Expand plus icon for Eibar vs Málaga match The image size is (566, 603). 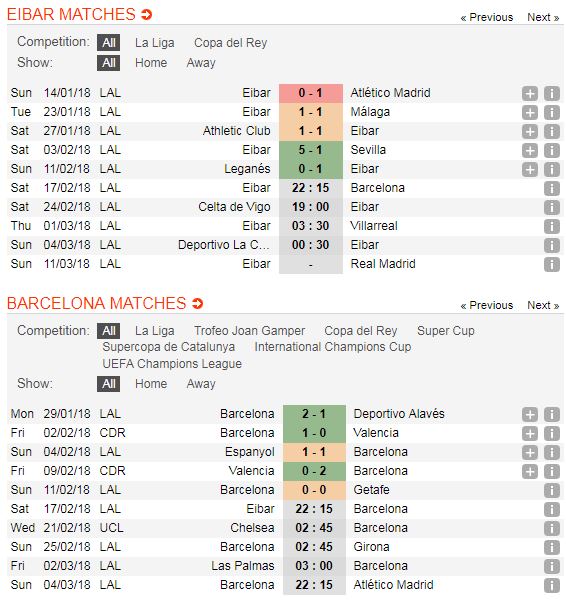click(529, 112)
